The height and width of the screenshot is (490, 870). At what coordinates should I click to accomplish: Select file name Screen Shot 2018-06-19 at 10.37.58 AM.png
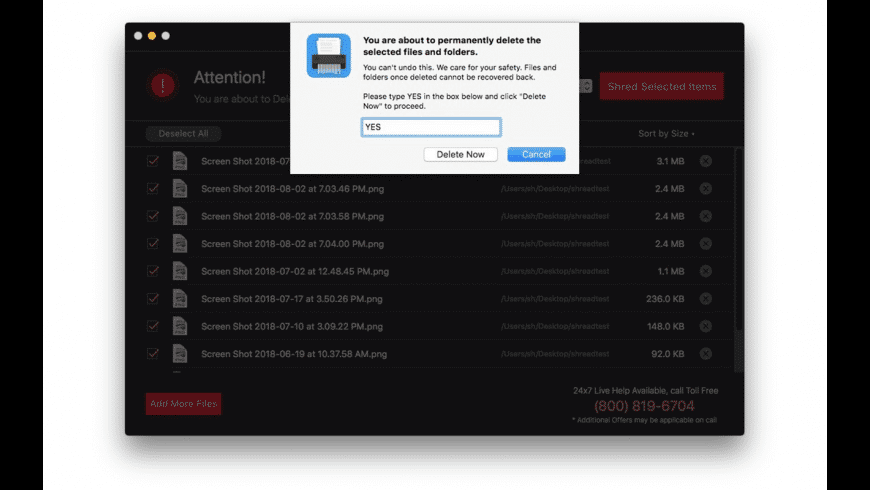(x=294, y=353)
